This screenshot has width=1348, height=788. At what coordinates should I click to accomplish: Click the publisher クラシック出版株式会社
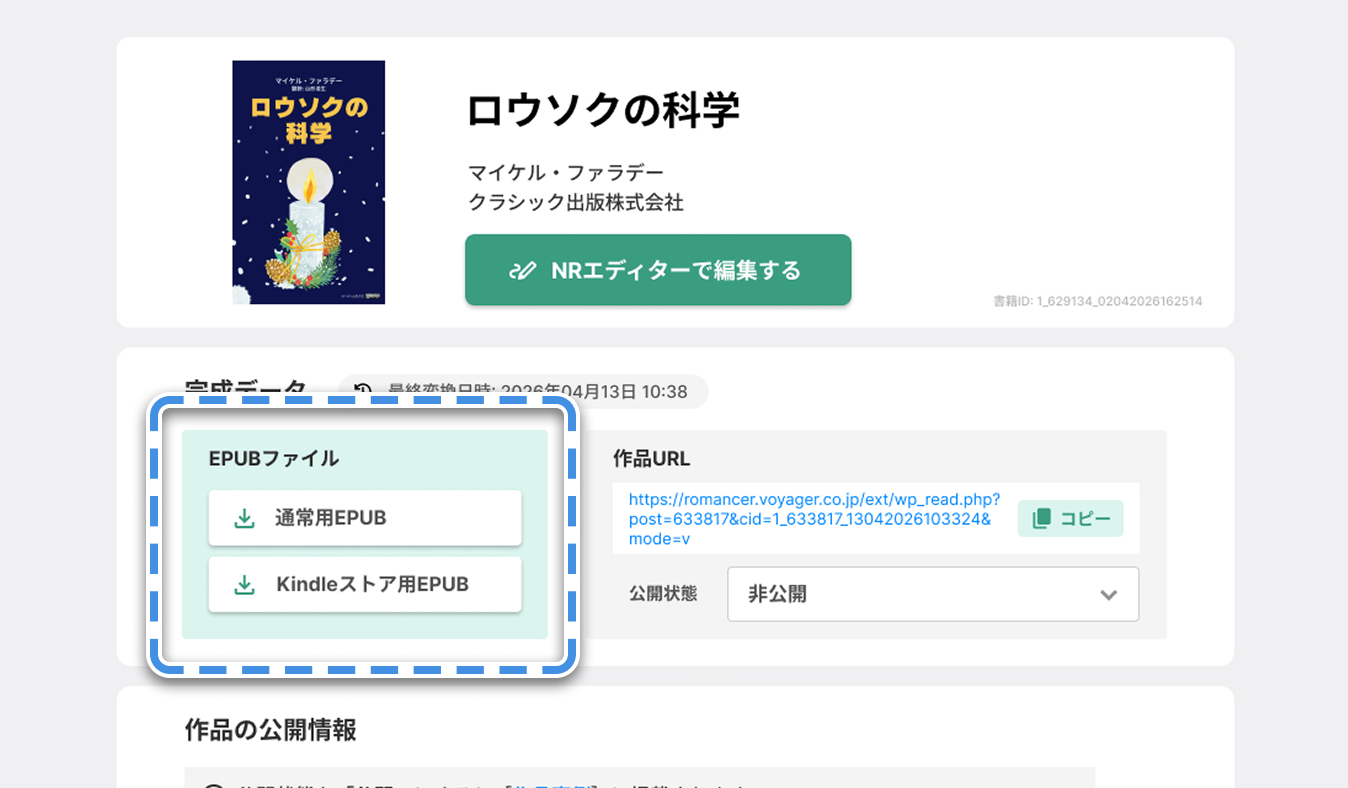pos(576,203)
